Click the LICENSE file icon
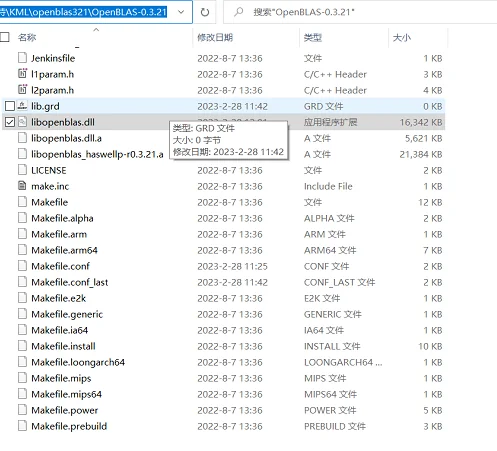The image size is (497, 451). pyautogui.click(x=22, y=170)
